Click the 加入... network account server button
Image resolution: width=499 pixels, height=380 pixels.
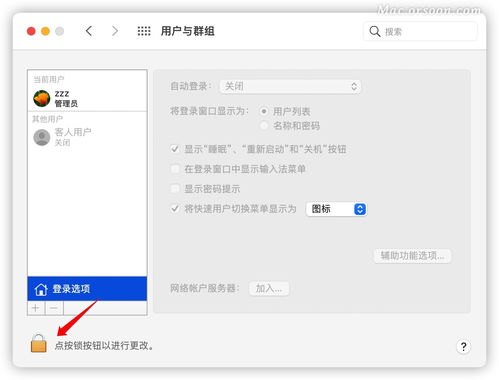[x=269, y=288]
